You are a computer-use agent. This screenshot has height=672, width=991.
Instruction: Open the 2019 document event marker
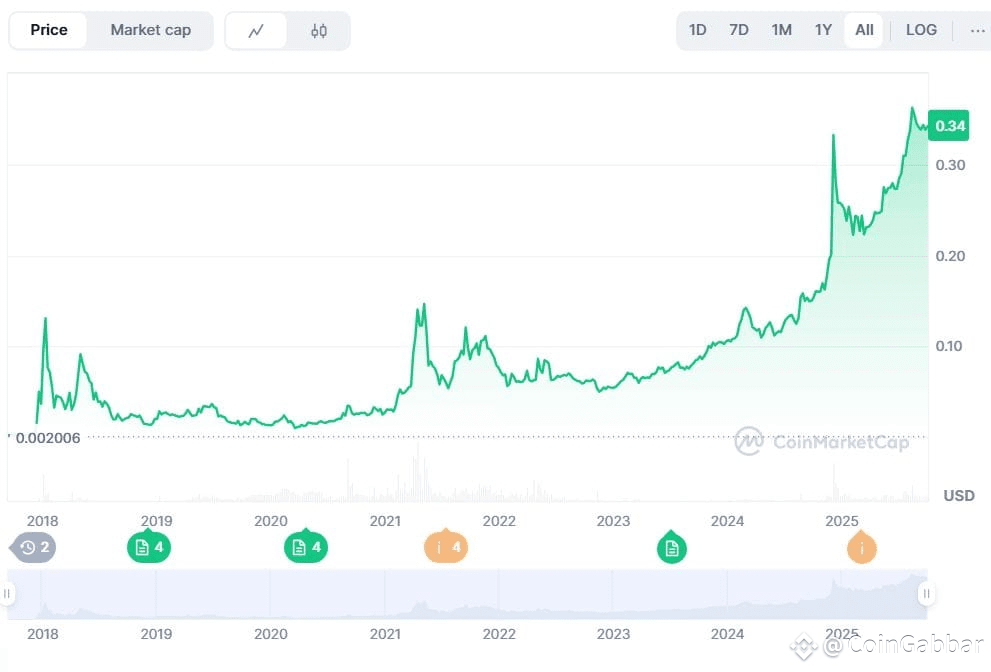pyautogui.click(x=149, y=547)
